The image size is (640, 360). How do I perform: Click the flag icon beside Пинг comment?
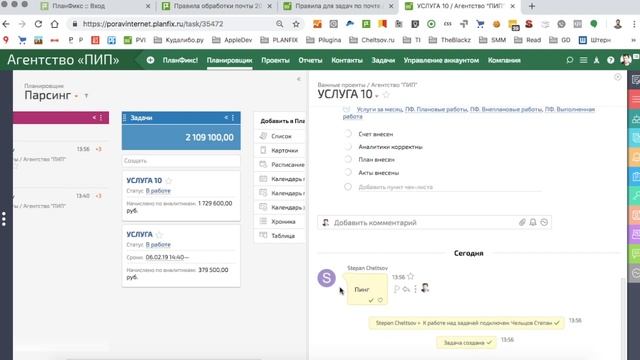[x=396, y=289]
